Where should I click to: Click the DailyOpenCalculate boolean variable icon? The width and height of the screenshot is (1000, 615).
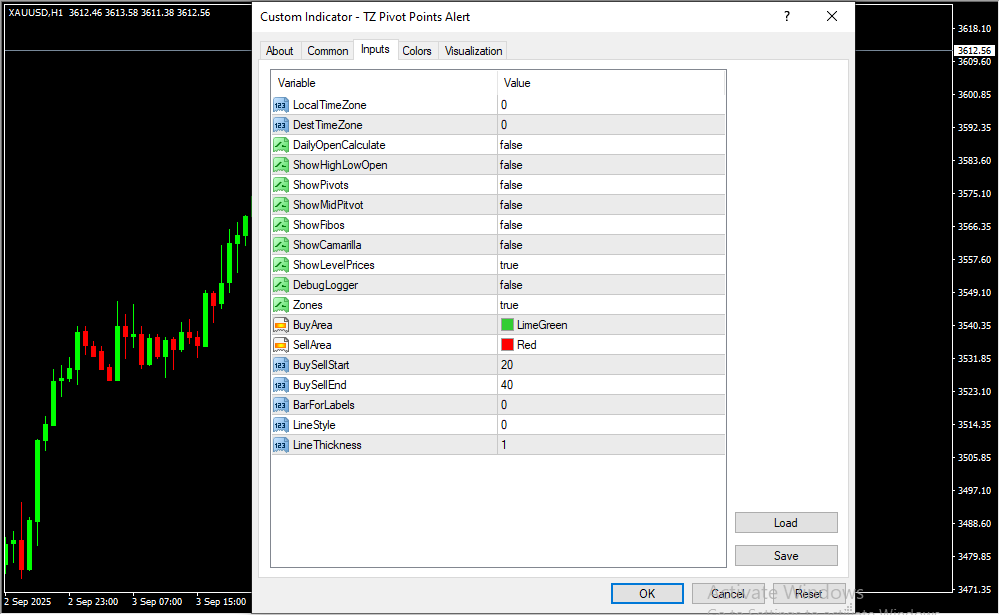tap(280, 145)
